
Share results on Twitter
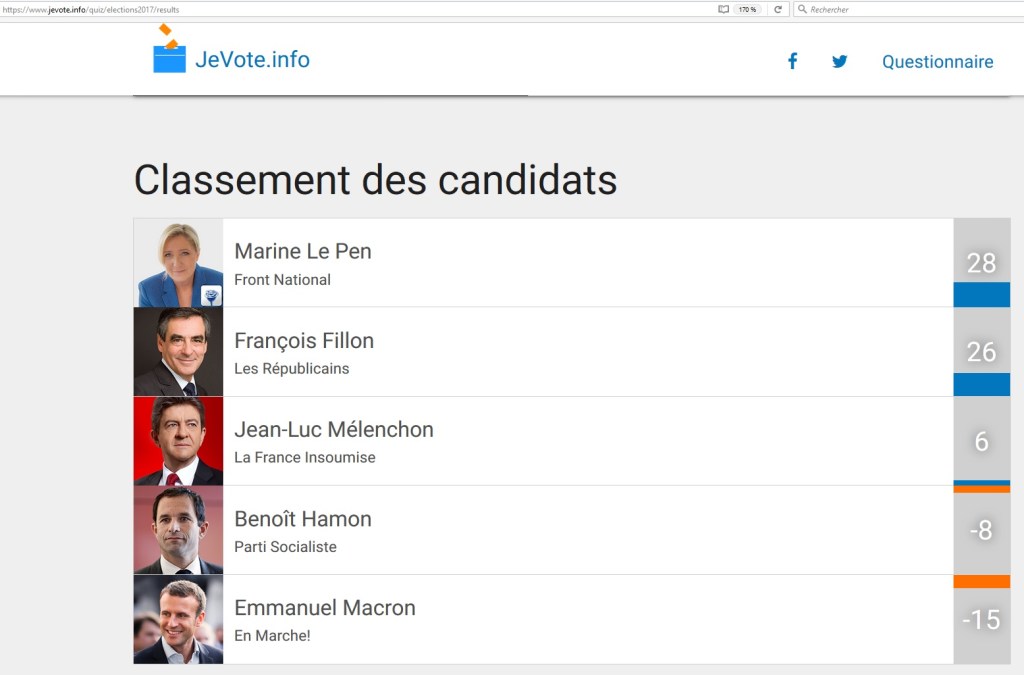pos(839,62)
